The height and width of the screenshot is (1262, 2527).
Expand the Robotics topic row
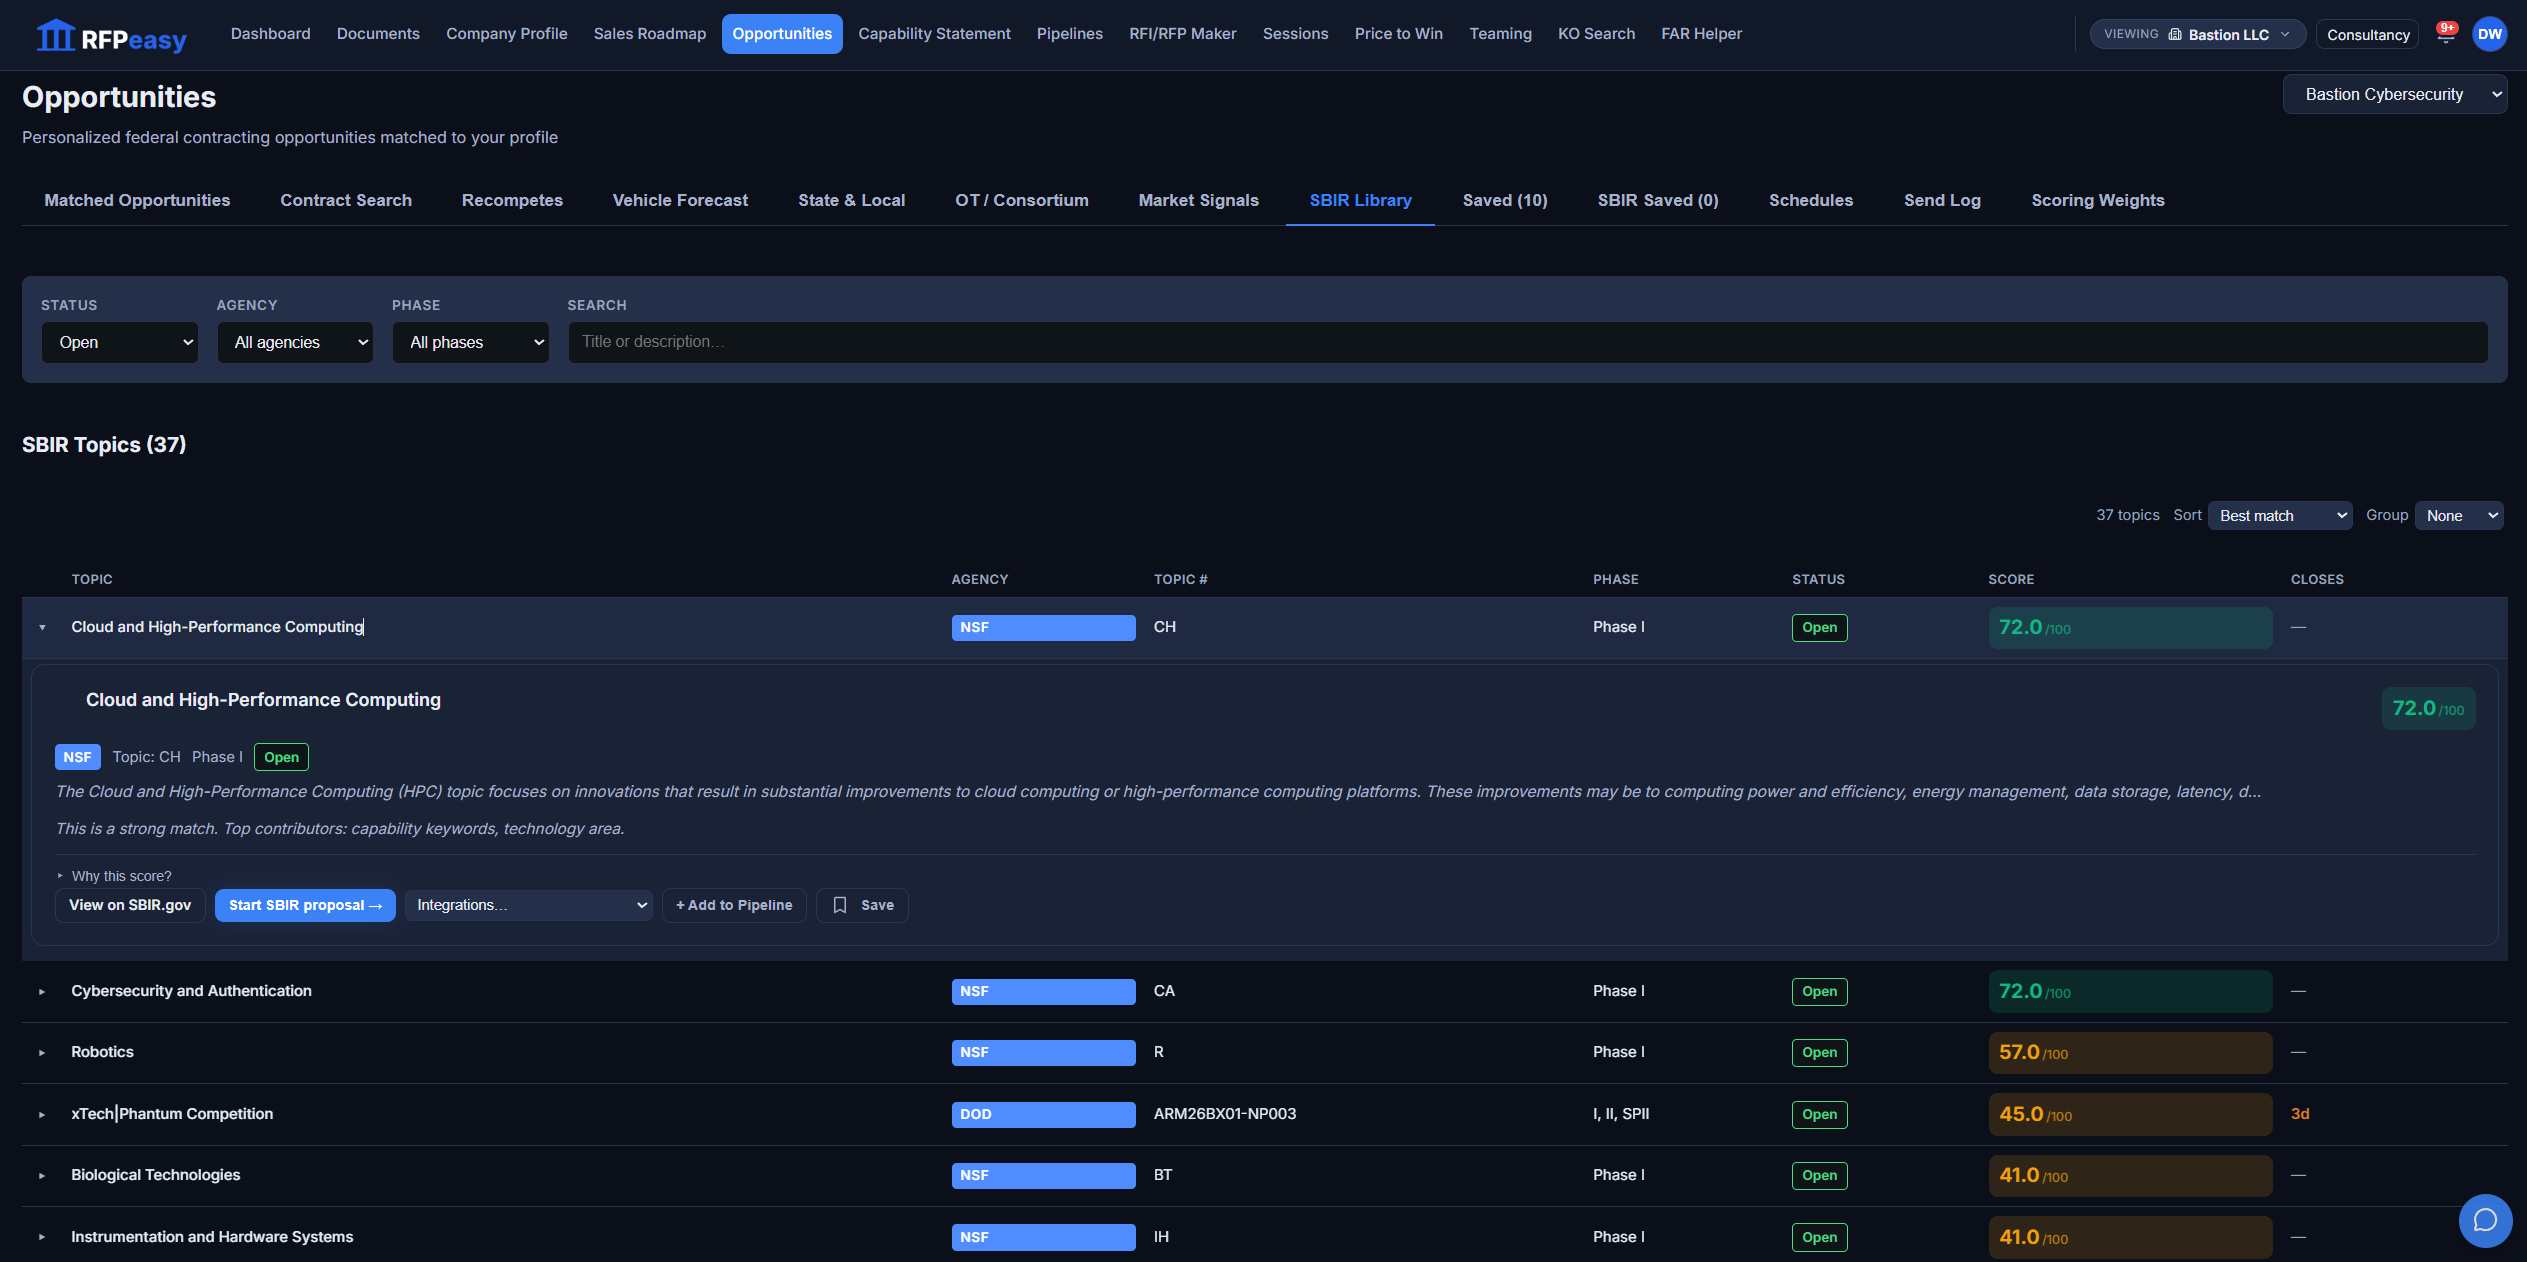42,1052
